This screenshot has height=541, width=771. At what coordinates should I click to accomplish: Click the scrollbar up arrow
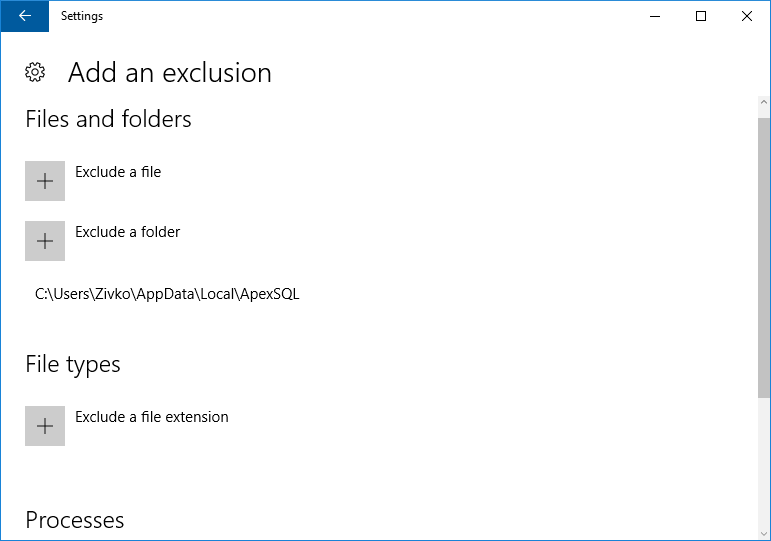[764, 104]
